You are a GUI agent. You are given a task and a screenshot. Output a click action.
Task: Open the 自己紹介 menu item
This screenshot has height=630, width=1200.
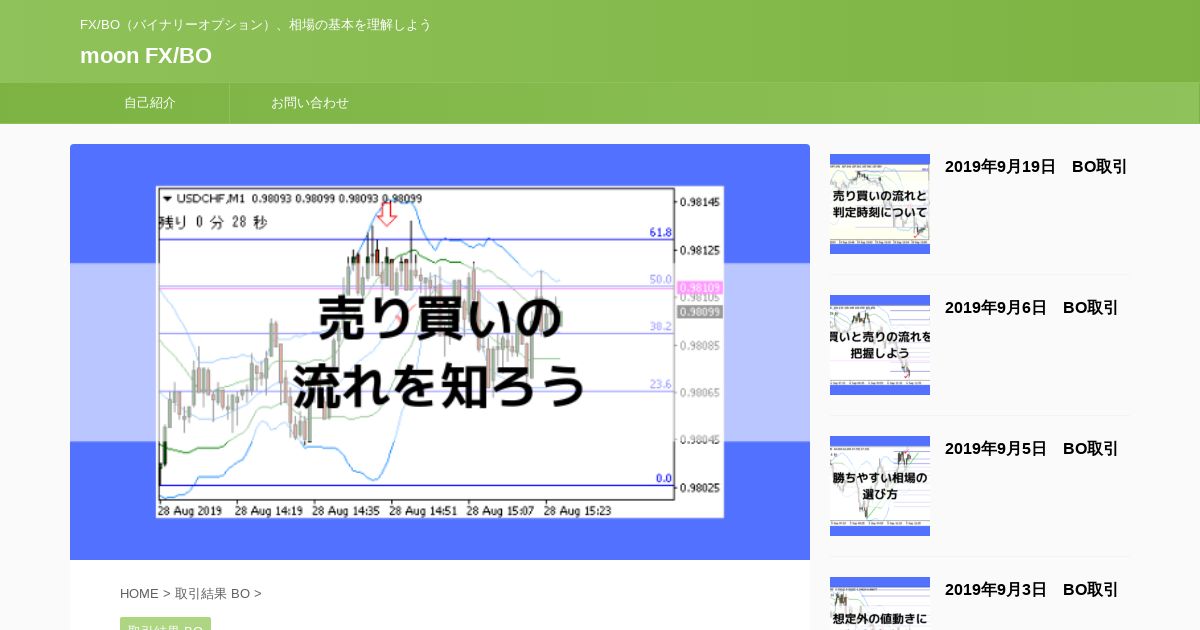(x=150, y=103)
